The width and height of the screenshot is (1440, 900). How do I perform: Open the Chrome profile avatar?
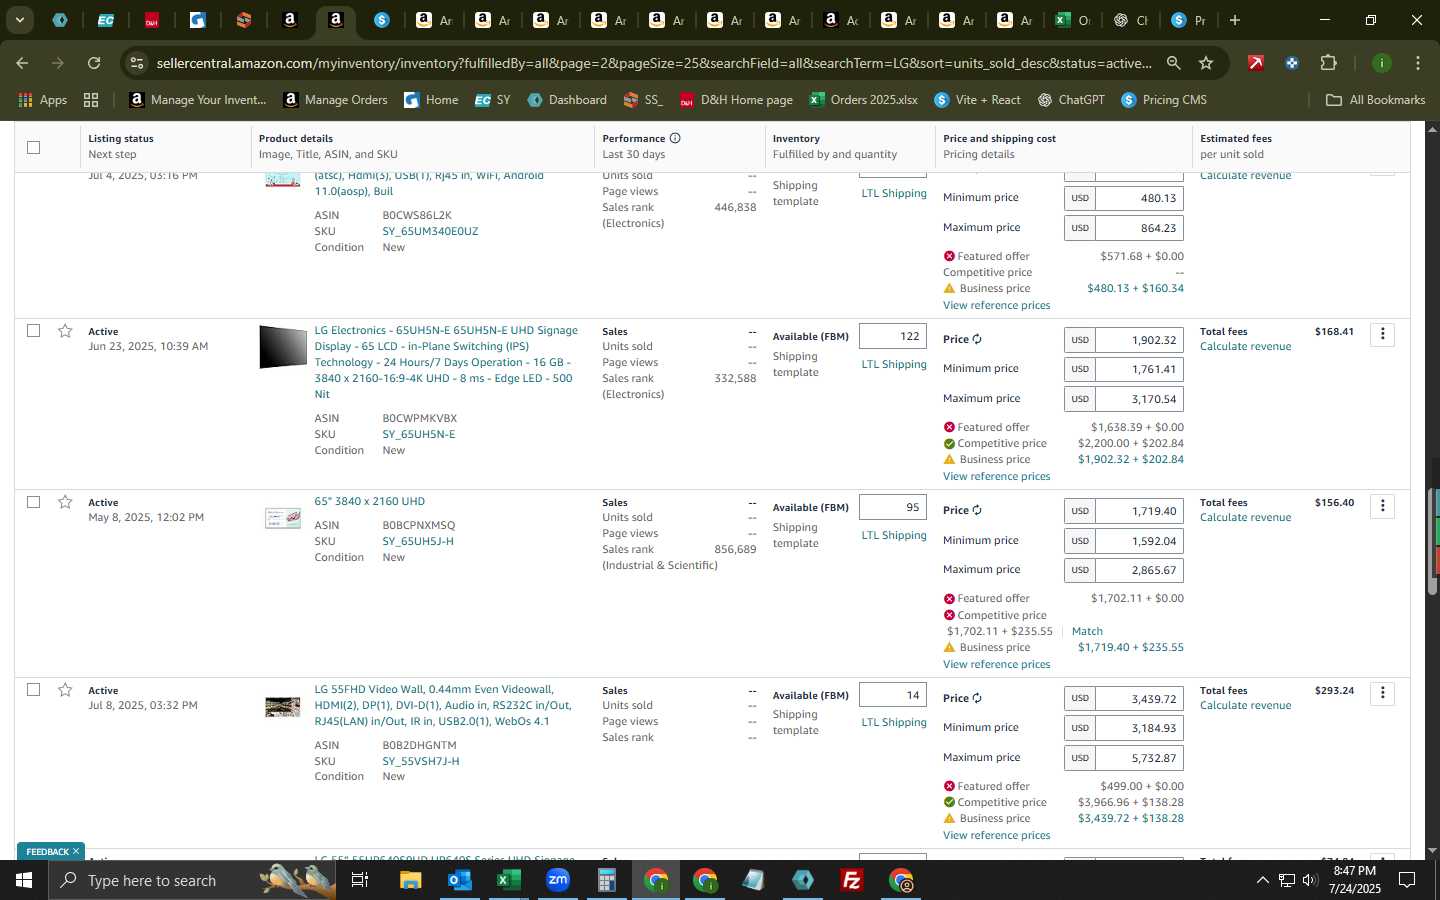click(x=1382, y=63)
